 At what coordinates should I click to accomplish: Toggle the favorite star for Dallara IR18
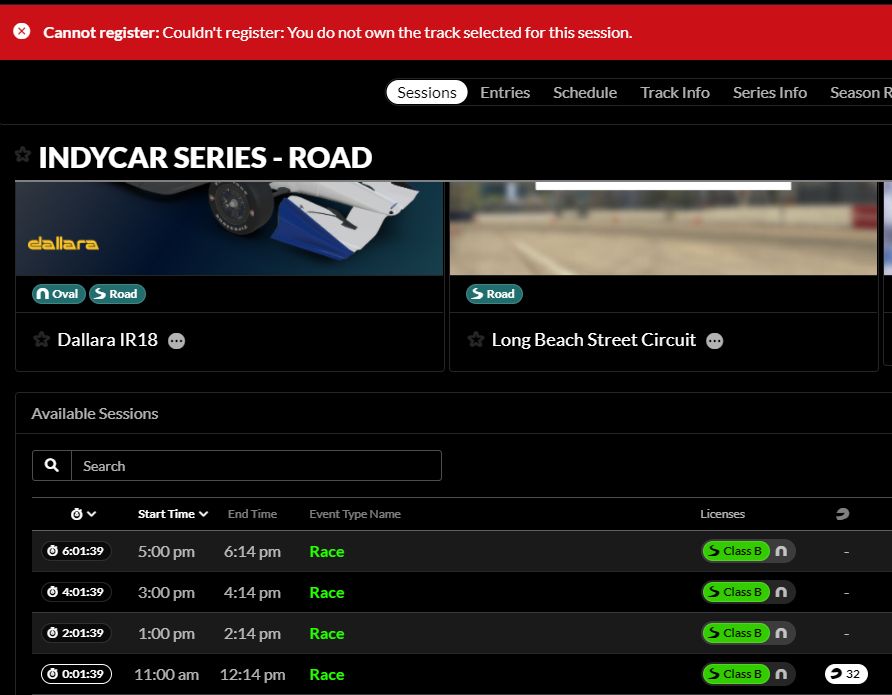(x=41, y=339)
